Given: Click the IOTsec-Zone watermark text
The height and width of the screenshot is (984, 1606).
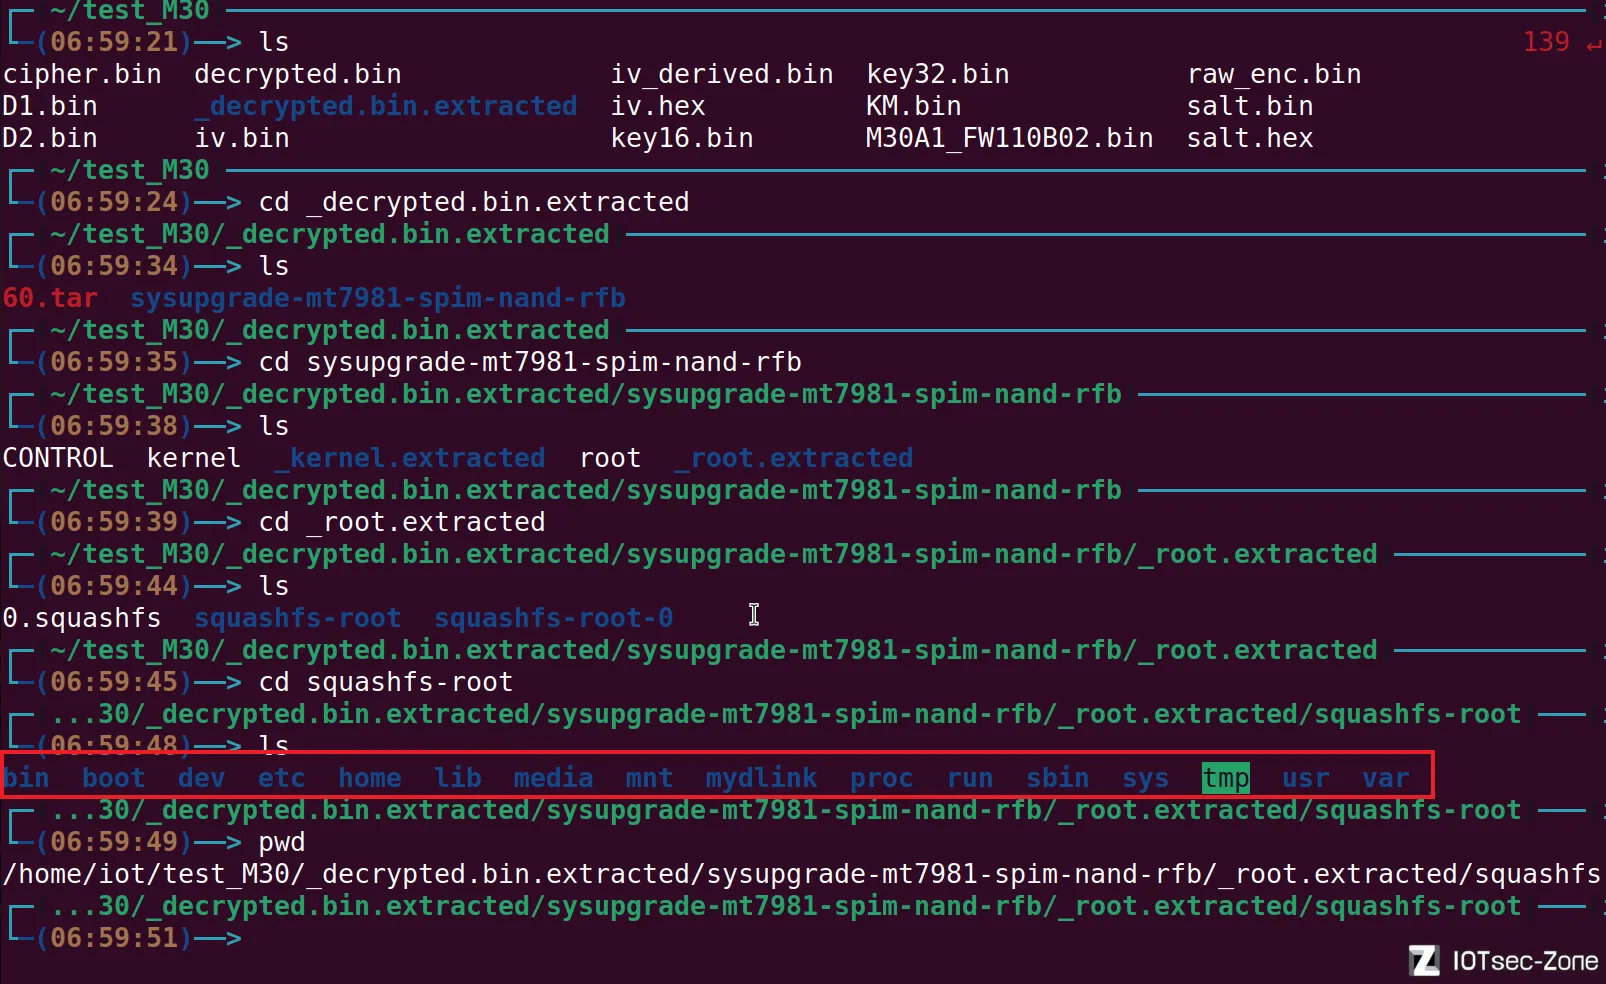Looking at the screenshot, I should tap(1524, 961).
